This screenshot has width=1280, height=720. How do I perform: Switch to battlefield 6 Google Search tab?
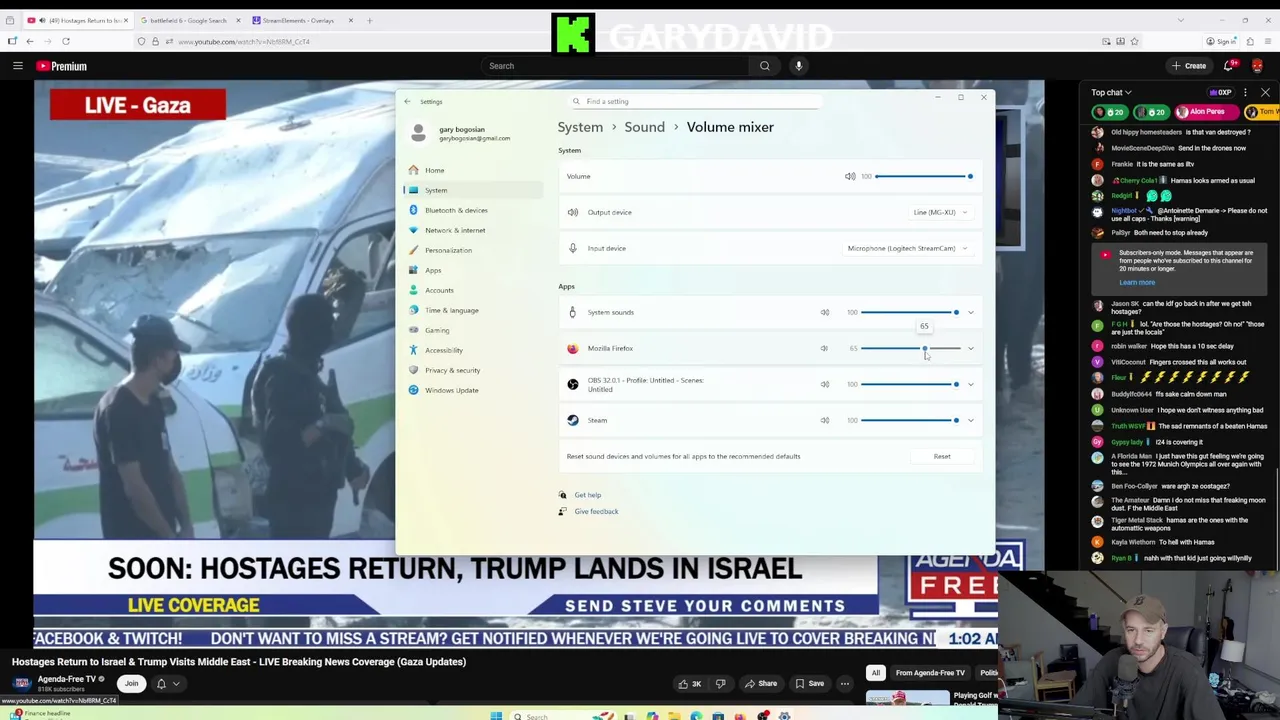(x=189, y=20)
